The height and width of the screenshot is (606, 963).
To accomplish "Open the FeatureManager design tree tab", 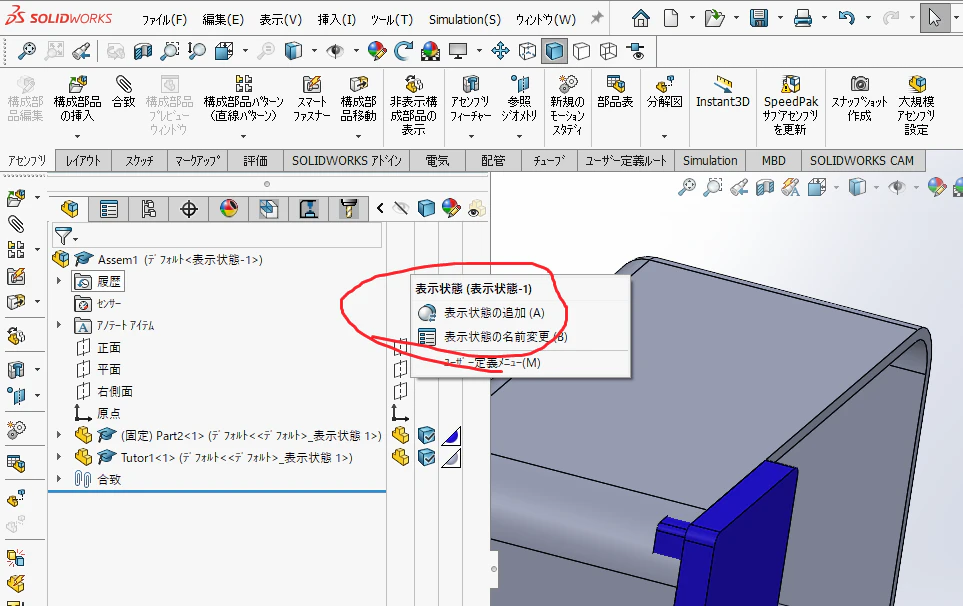I will point(69,209).
